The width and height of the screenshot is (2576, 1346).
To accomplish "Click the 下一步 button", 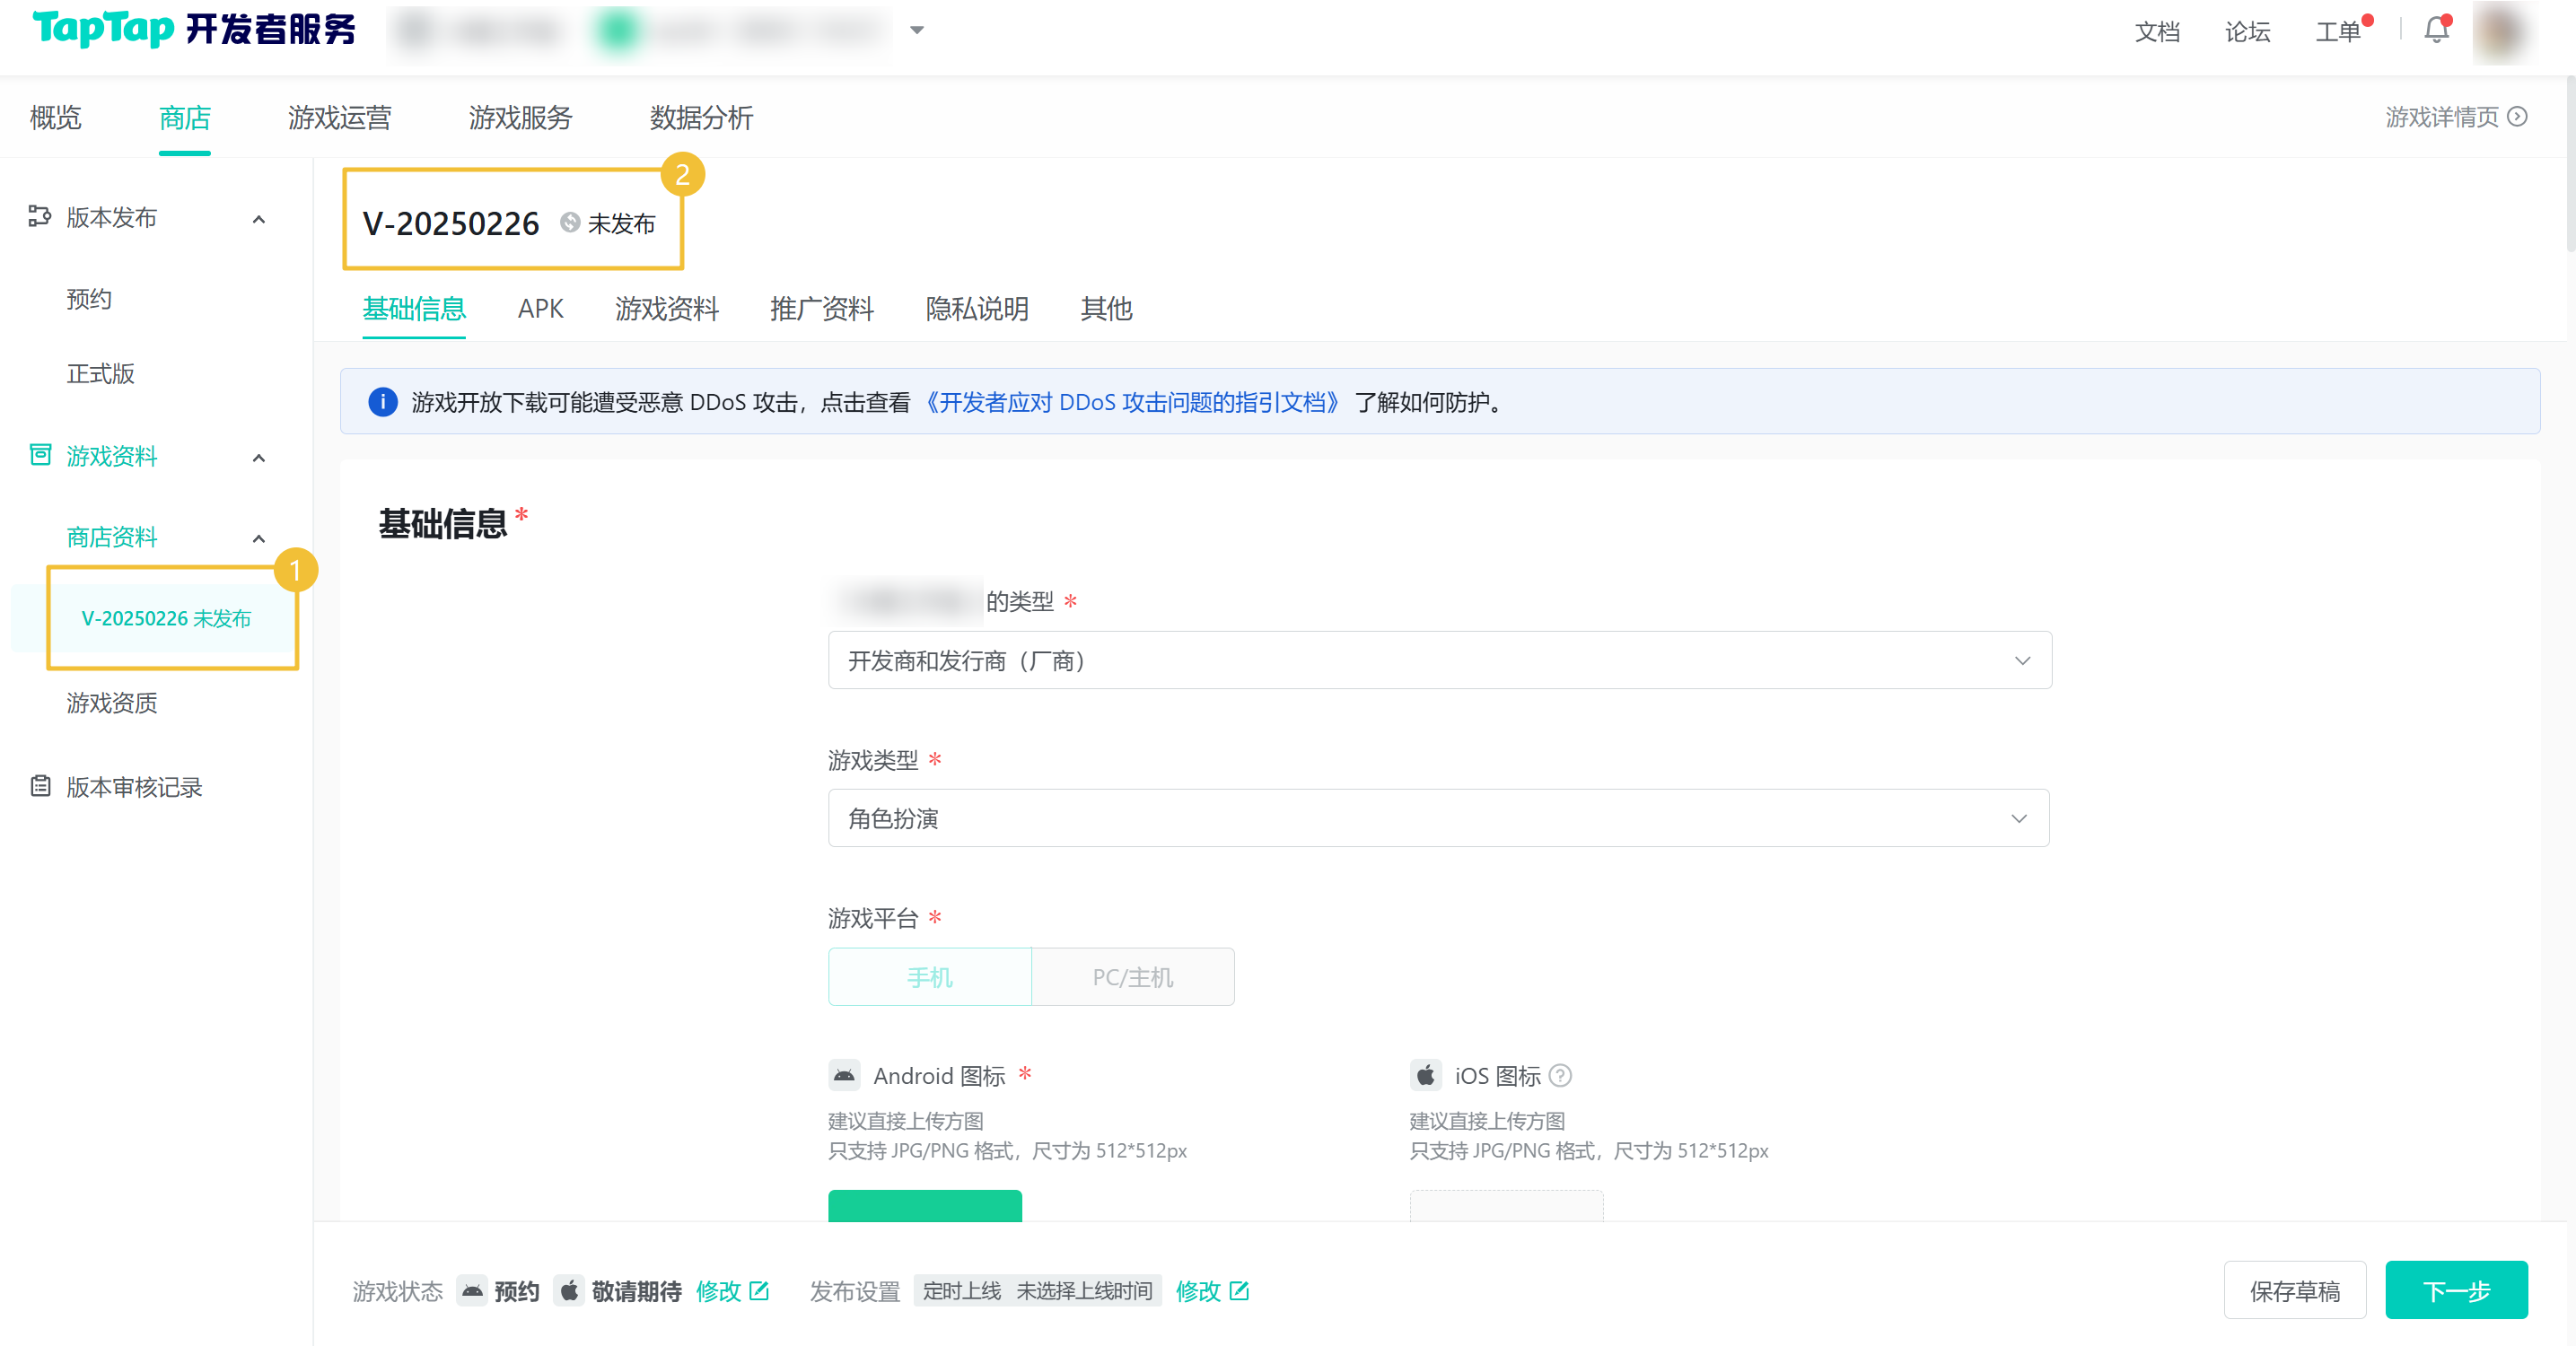I will point(2456,1290).
